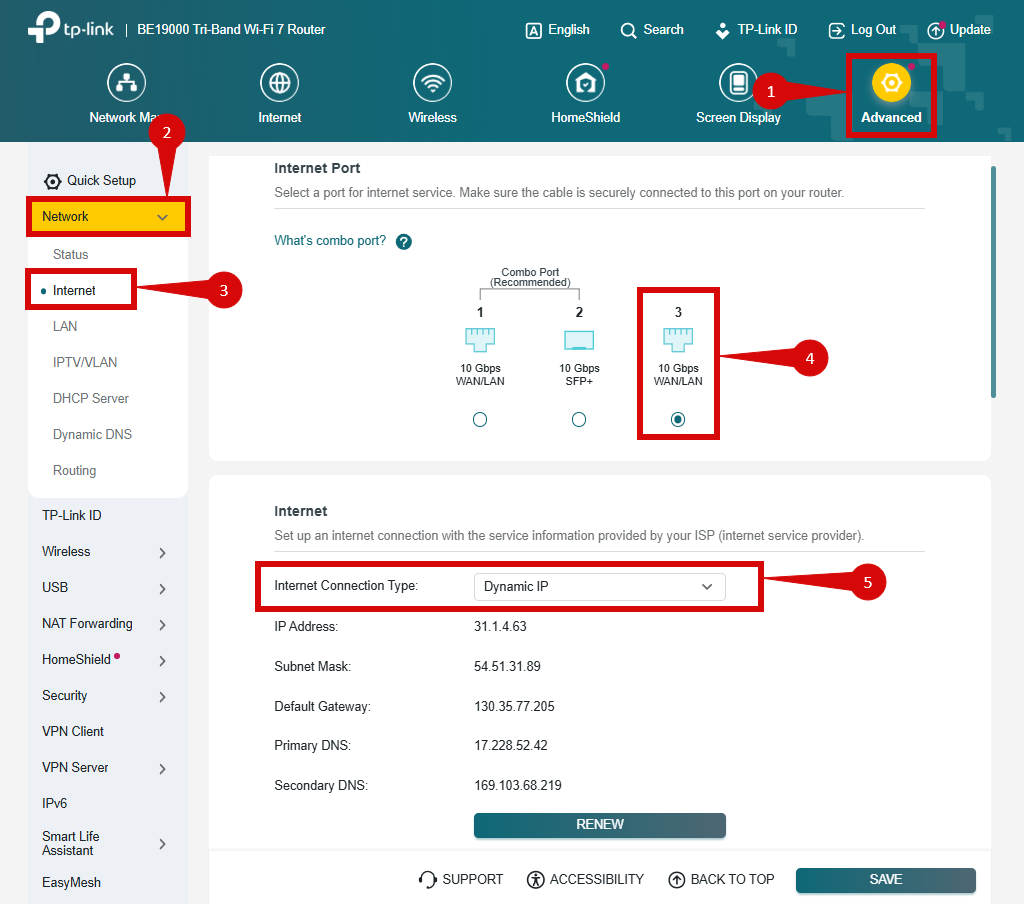Click the Internet globe icon in top navigation
The image size is (1024, 904).
pos(279,83)
